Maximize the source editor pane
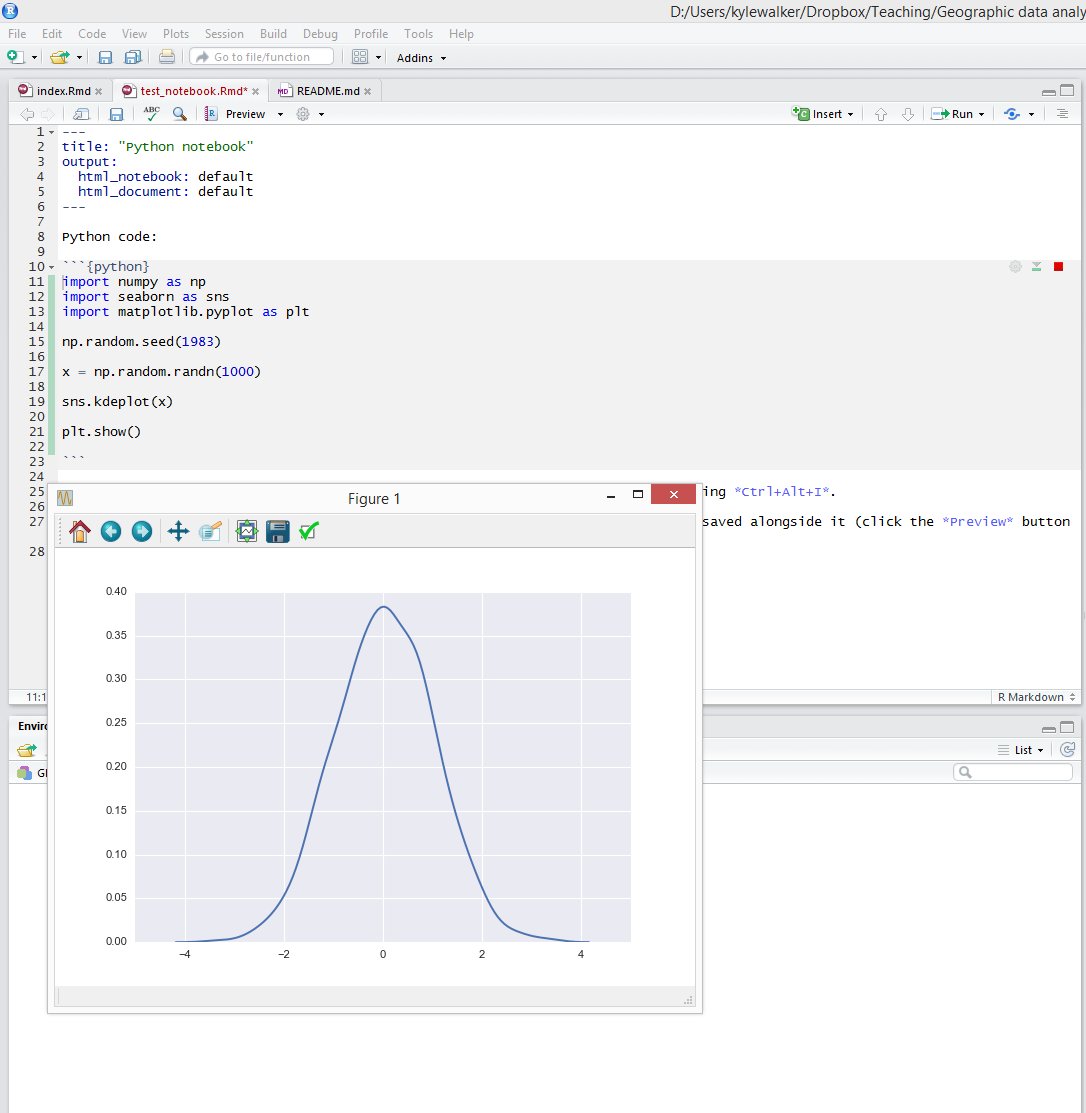Screen dimensions: 1086x1113 [x=1067, y=90]
